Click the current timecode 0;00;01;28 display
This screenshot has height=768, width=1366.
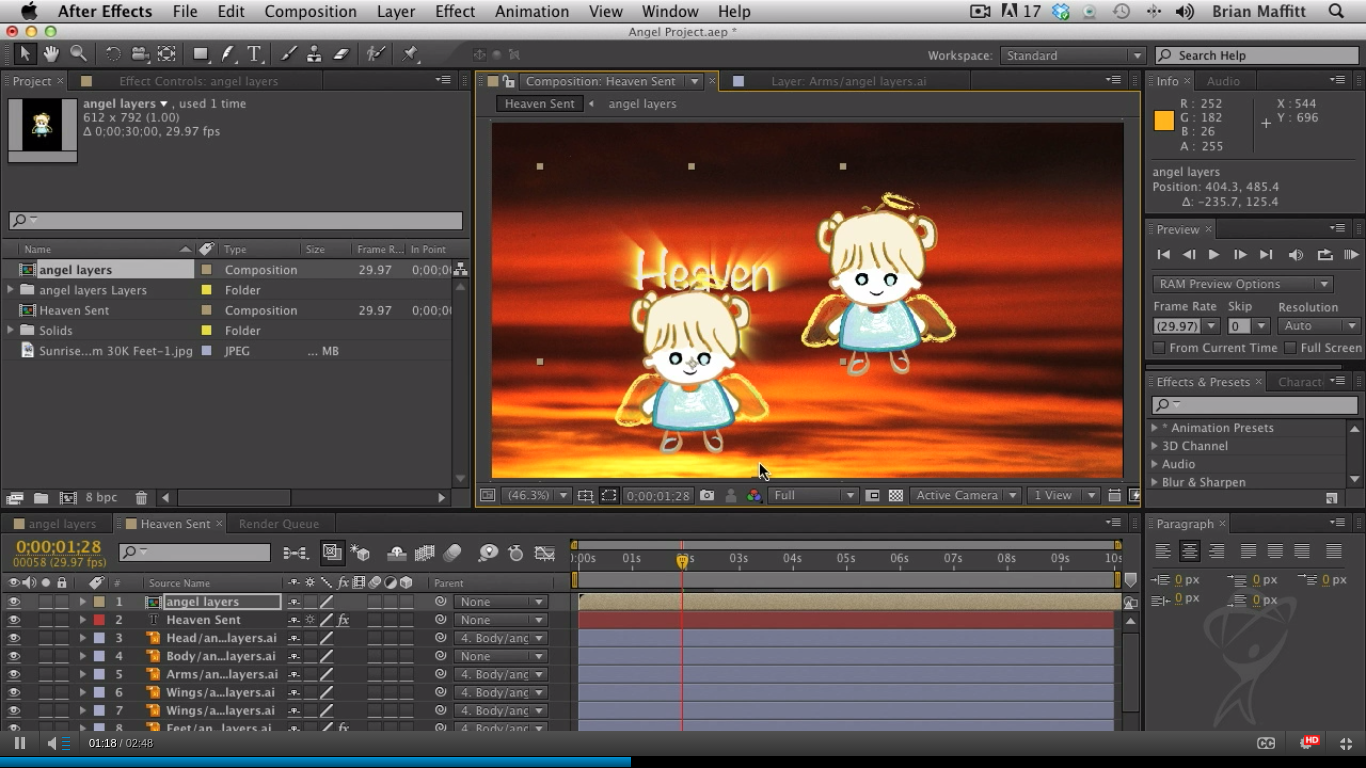point(58,547)
